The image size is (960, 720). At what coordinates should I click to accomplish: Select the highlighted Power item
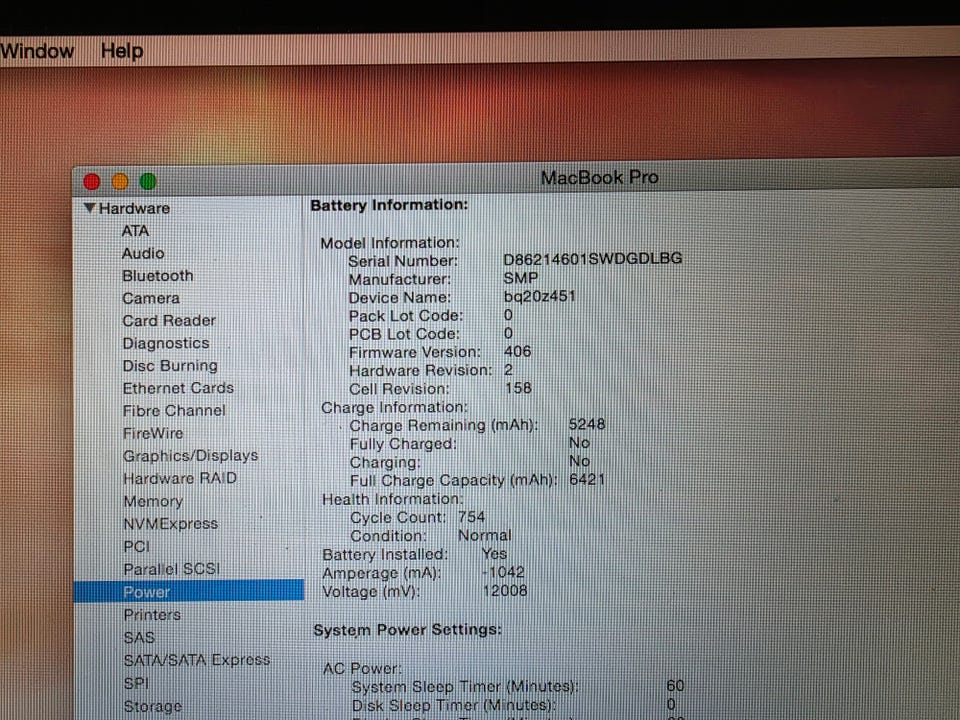[x=189, y=591]
